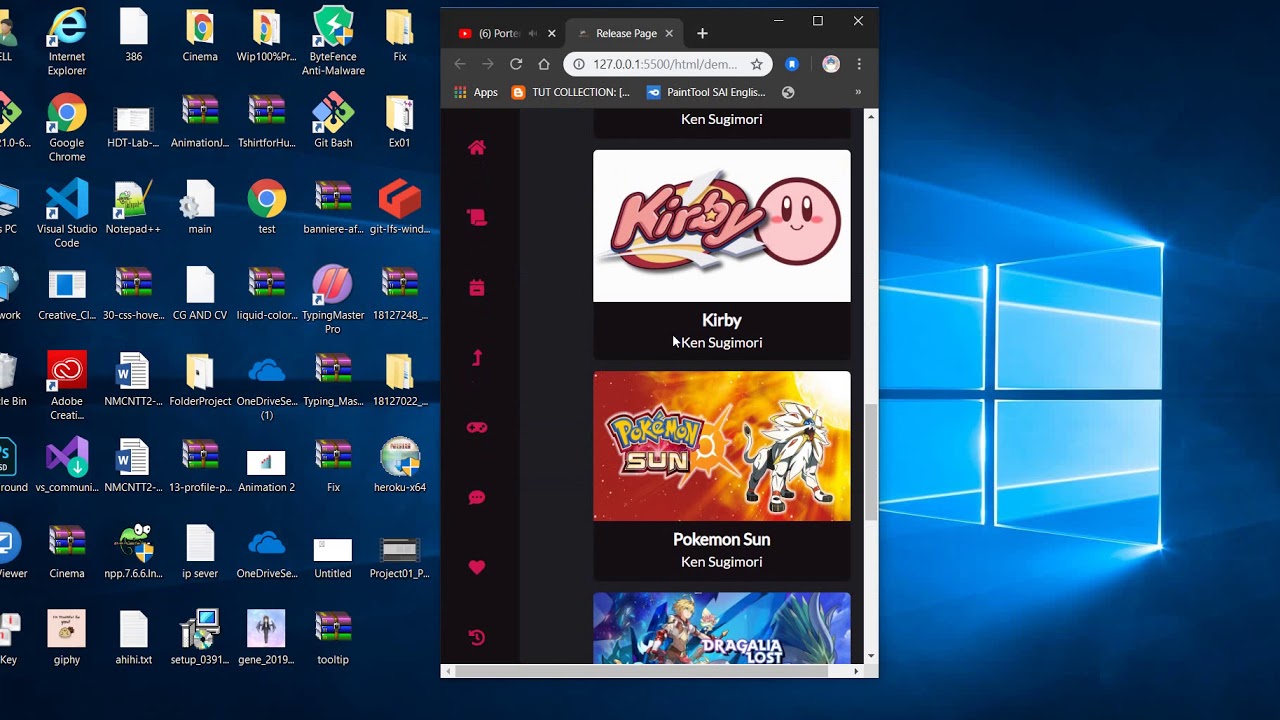Select the Visual Studio Code desktop icon
This screenshot has height=720, width=1280.
(67, 214)
